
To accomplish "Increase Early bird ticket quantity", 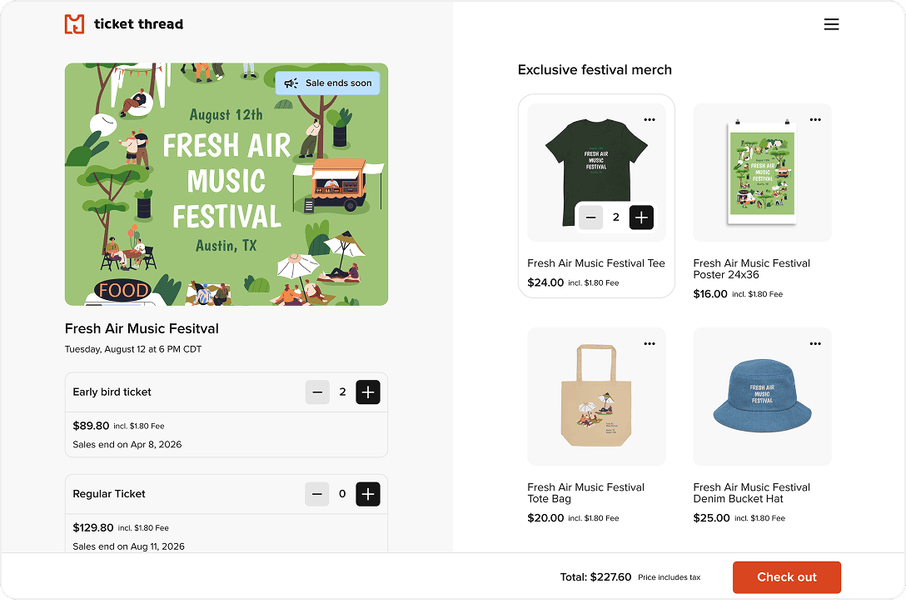I will (x=368, y=392).
